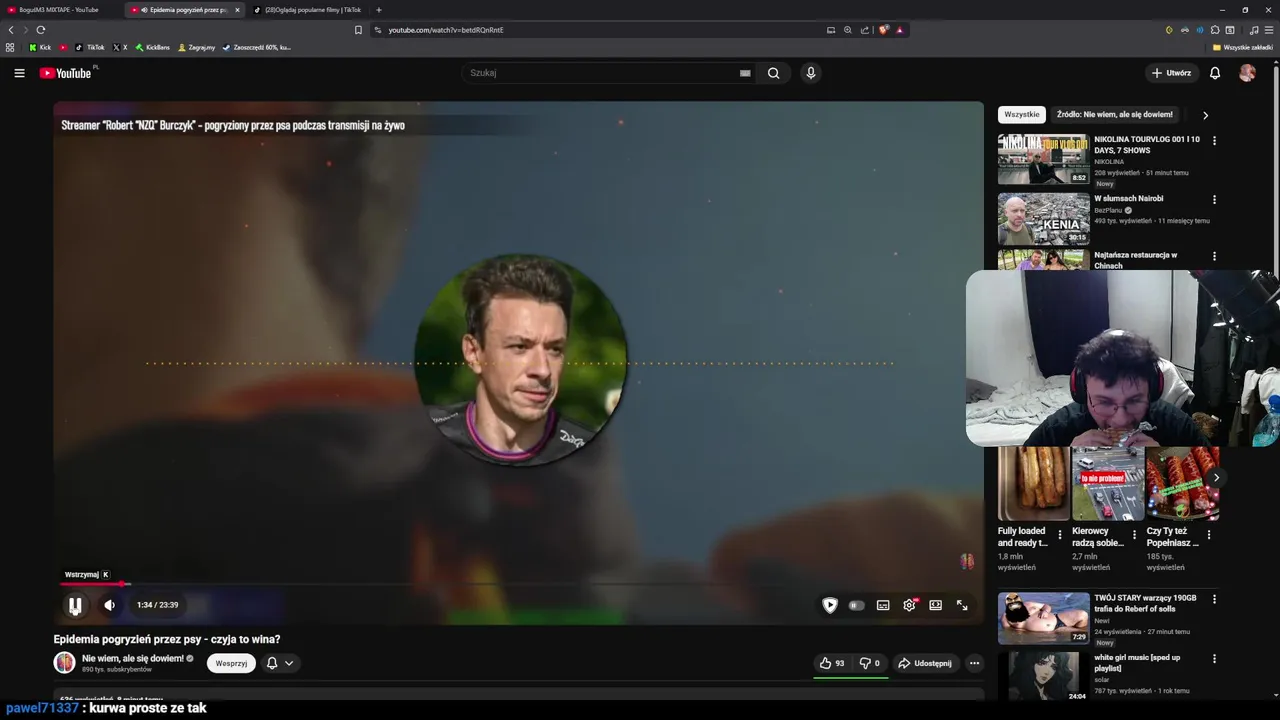Open the apps grid in bookmarks bar
1280x720 pixels.
(x=10, y=47)
